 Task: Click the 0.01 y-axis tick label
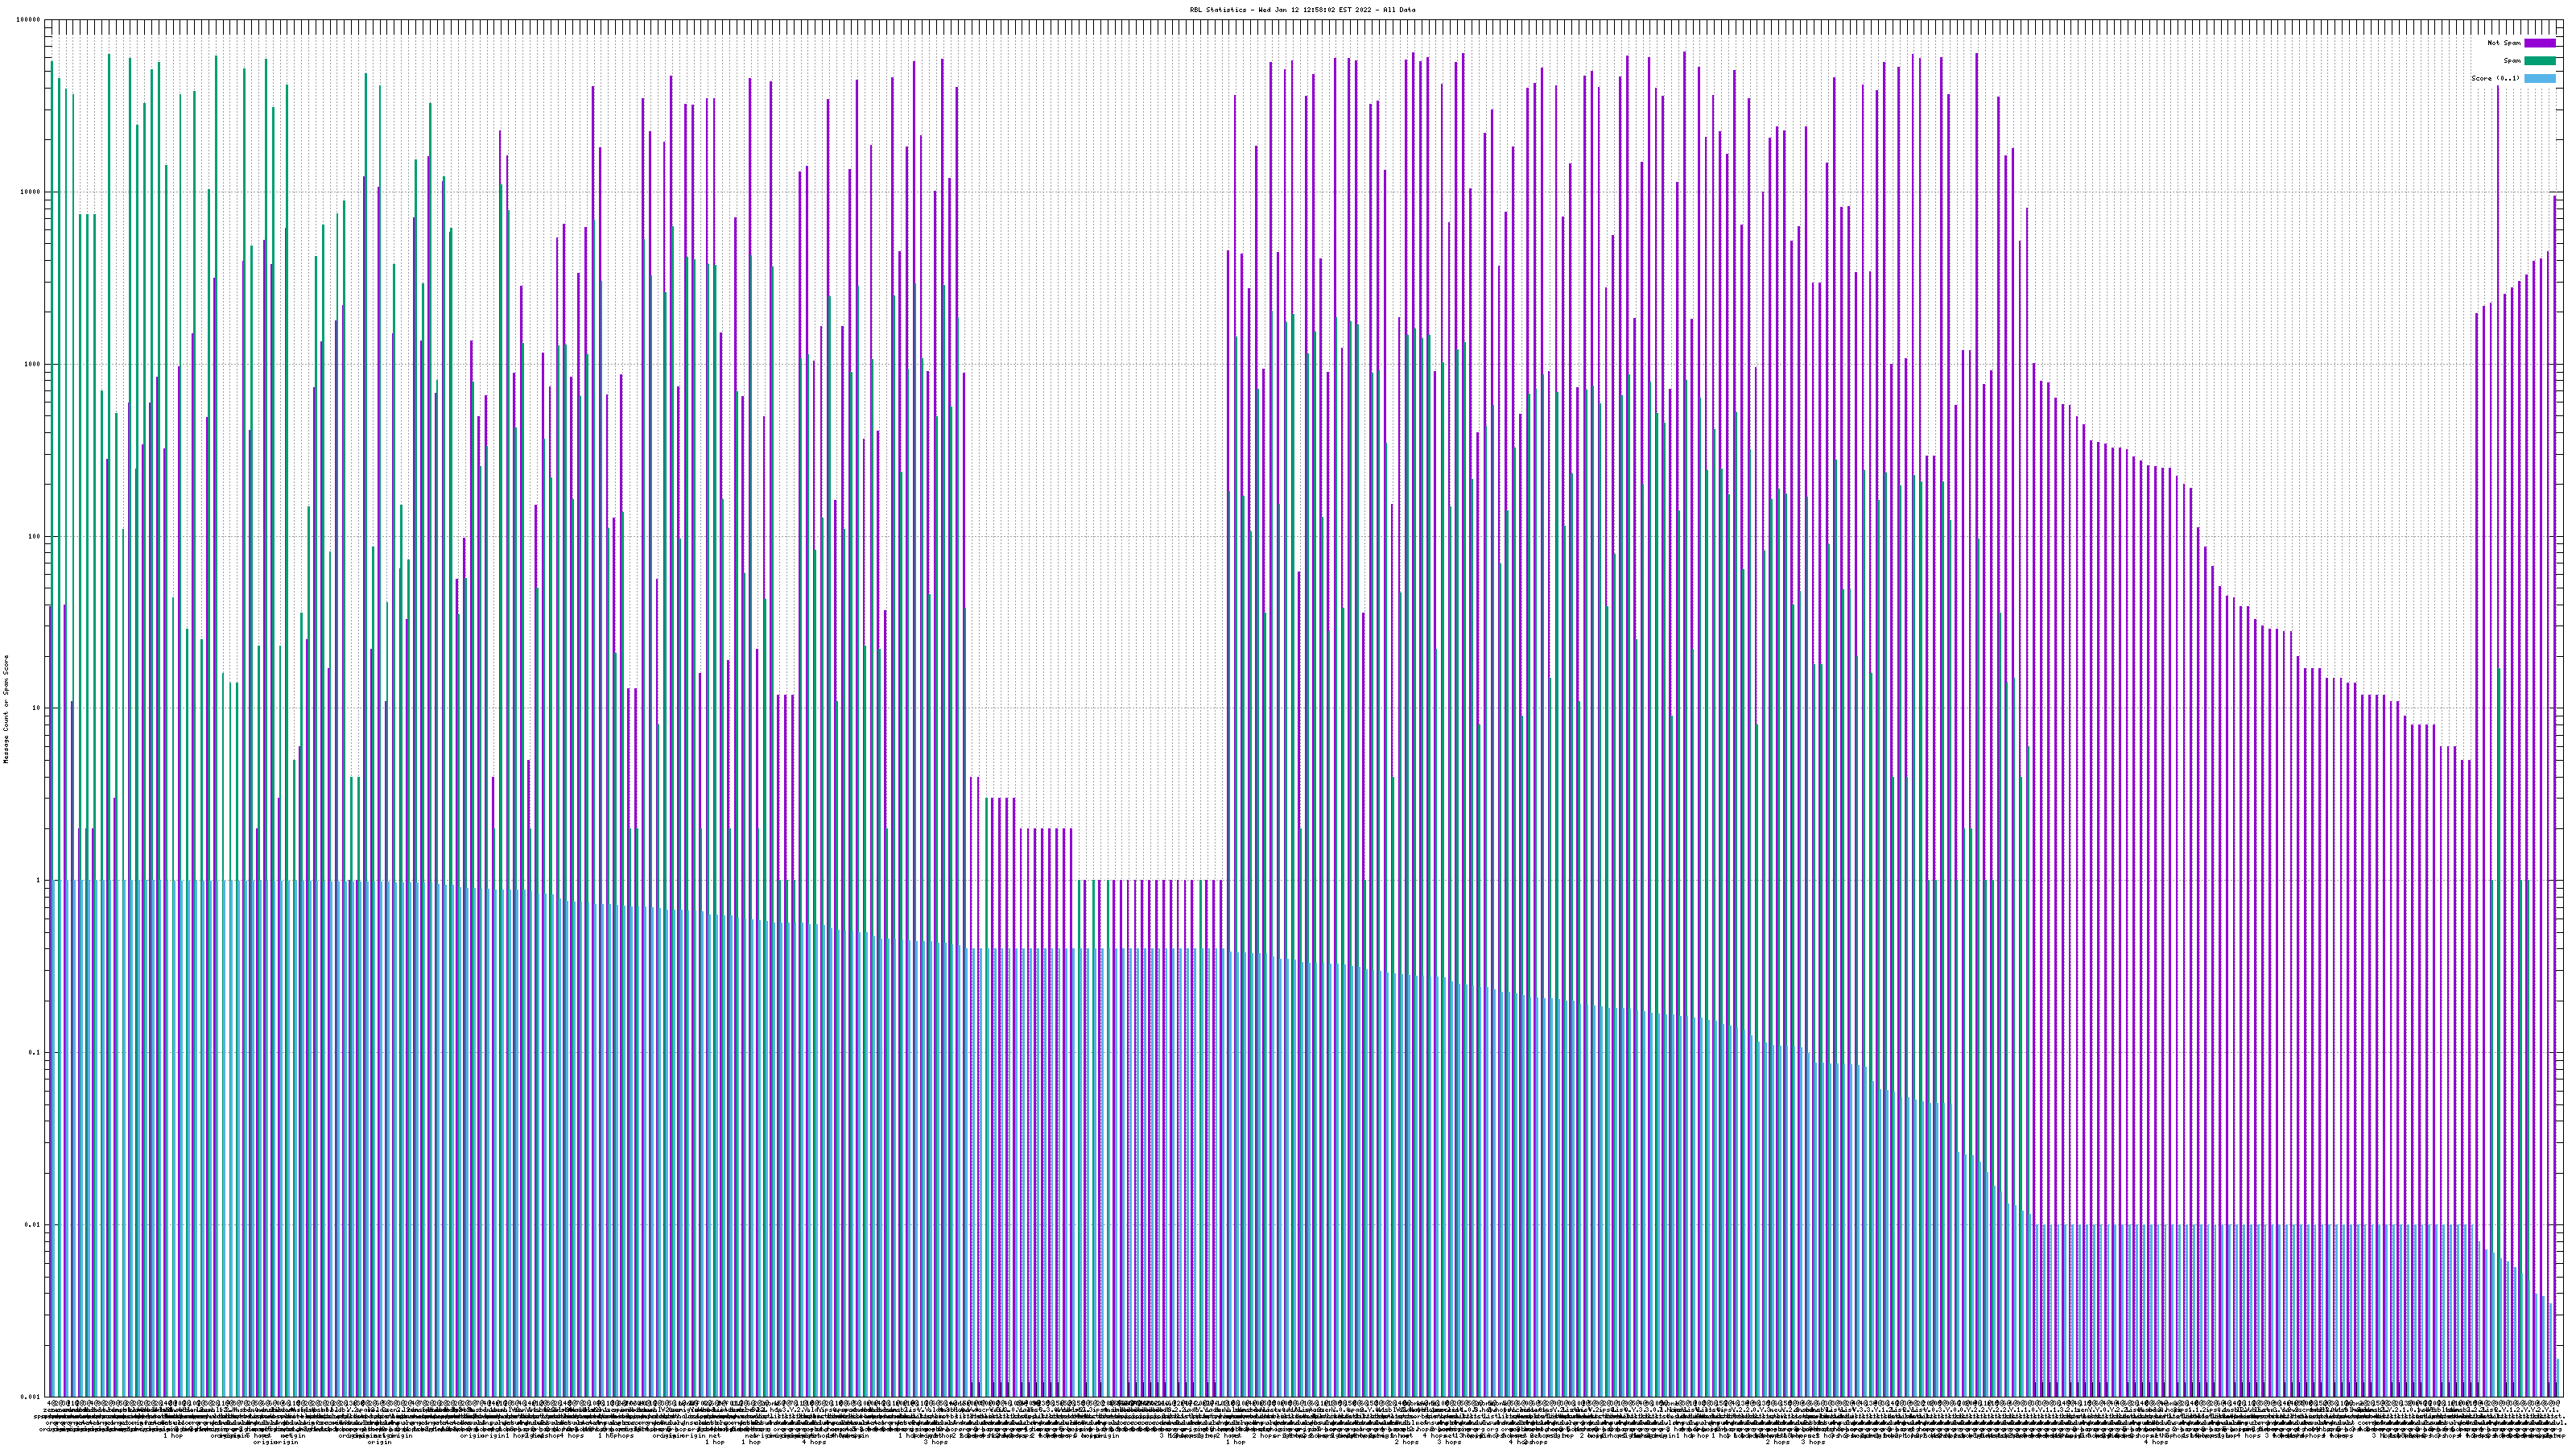[33, 1225]
